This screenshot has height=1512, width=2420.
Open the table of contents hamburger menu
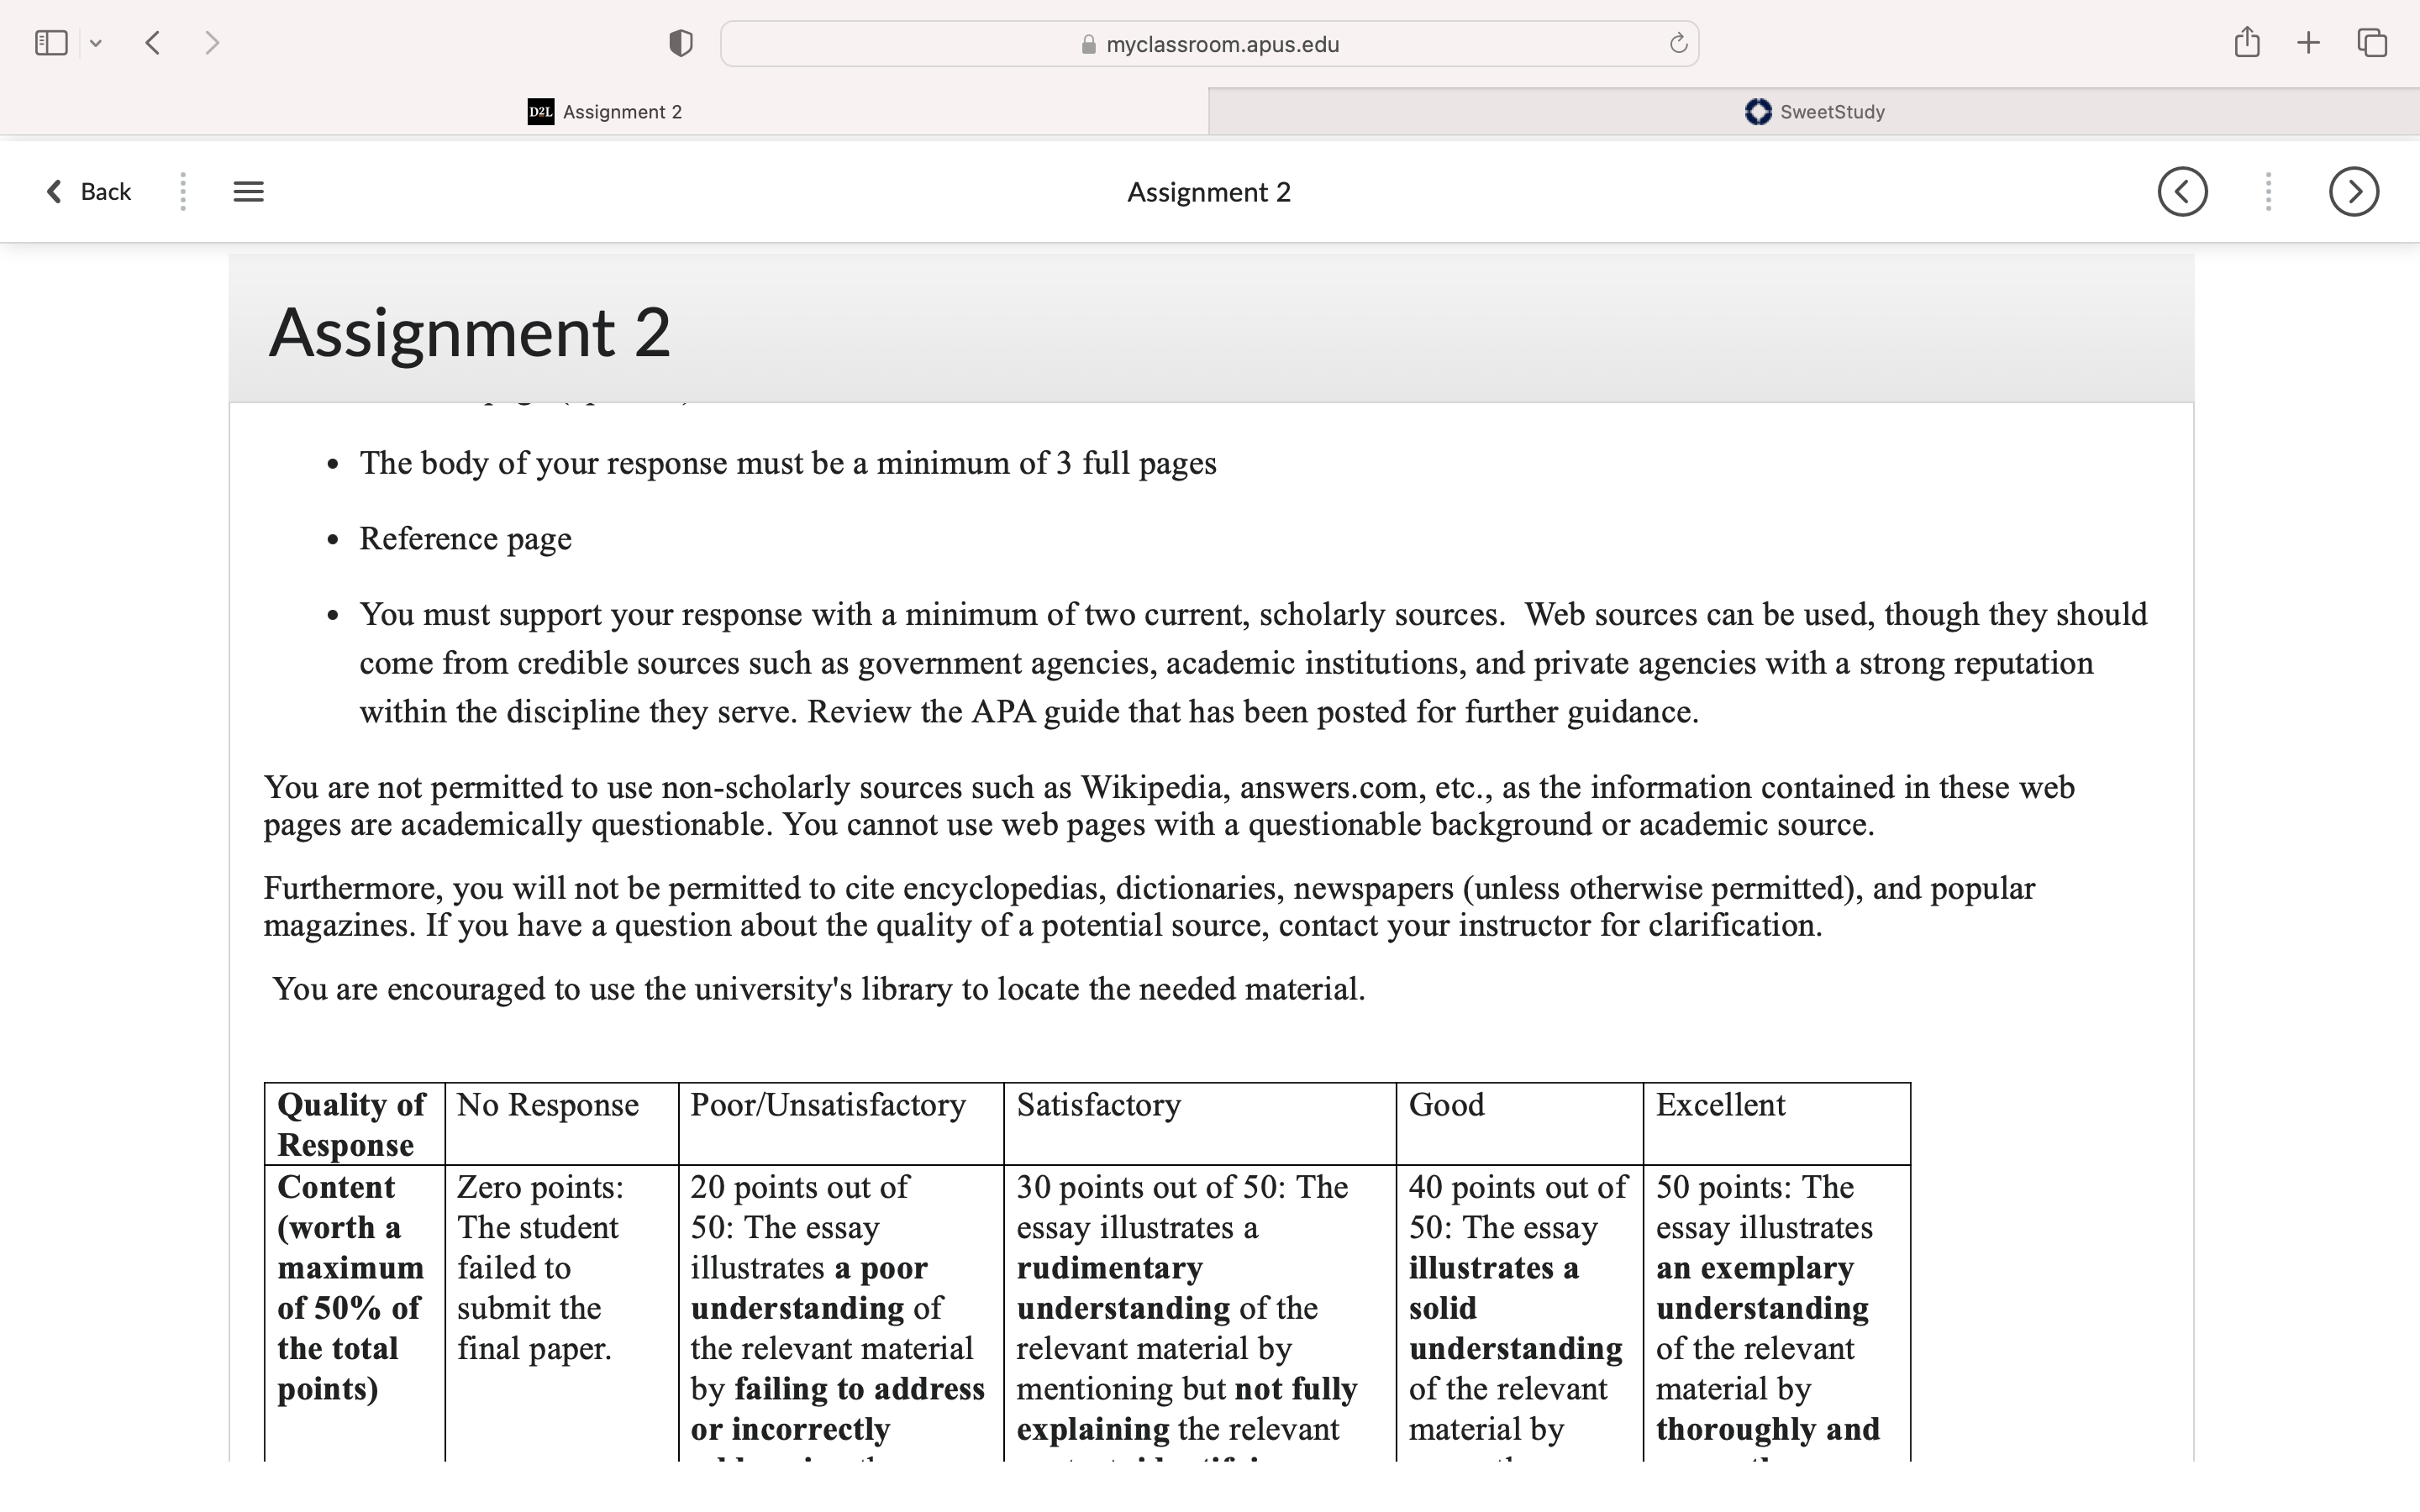249,192
